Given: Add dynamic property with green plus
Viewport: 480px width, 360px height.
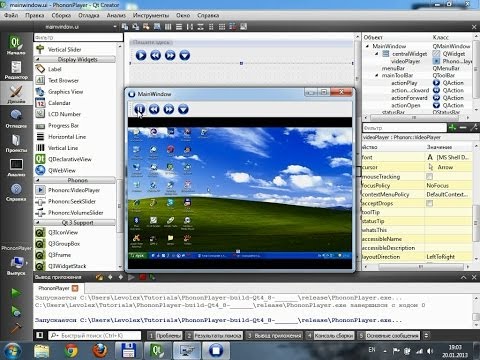Looking at the screenshot, I should pos(452,127).
